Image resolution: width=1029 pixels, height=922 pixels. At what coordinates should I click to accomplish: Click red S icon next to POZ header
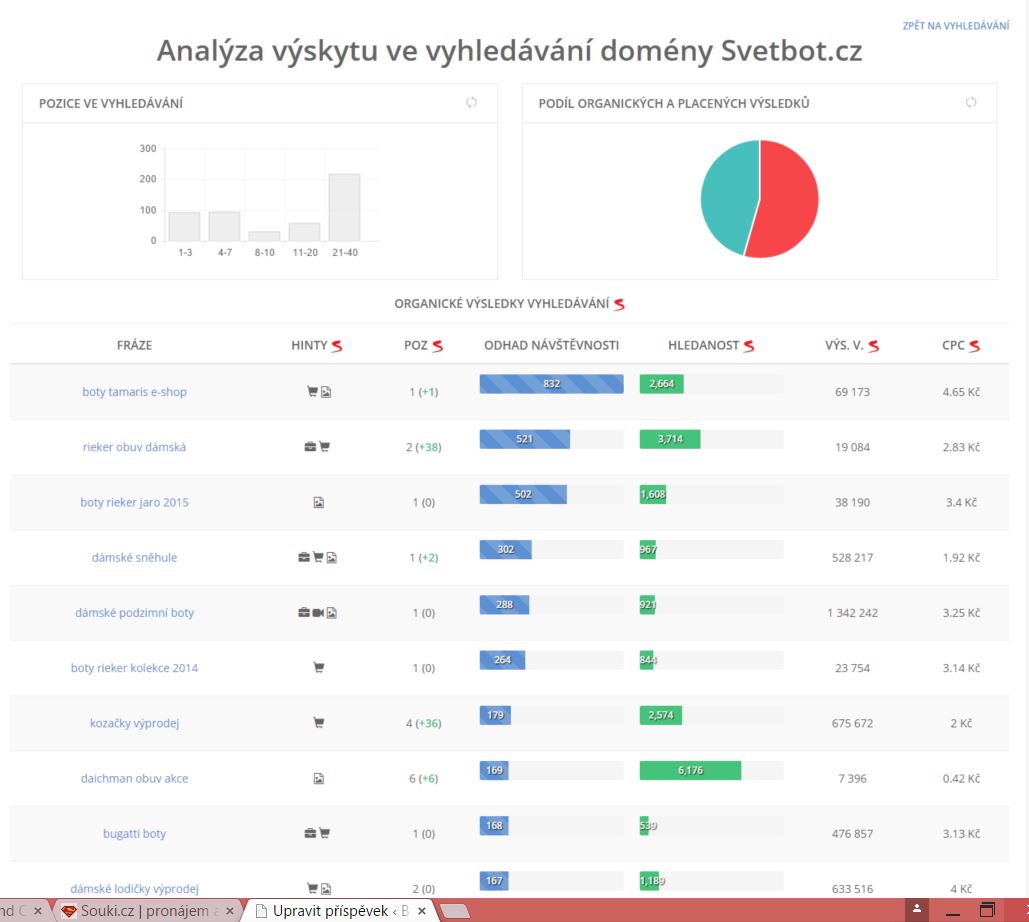coord(438,346)
